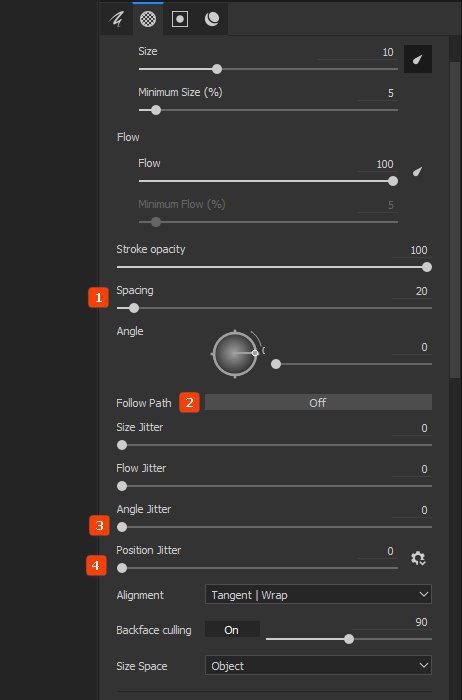Screen dimensions: 462x700
Task: Click the Stroke opacity label
Action: [151, 250]
